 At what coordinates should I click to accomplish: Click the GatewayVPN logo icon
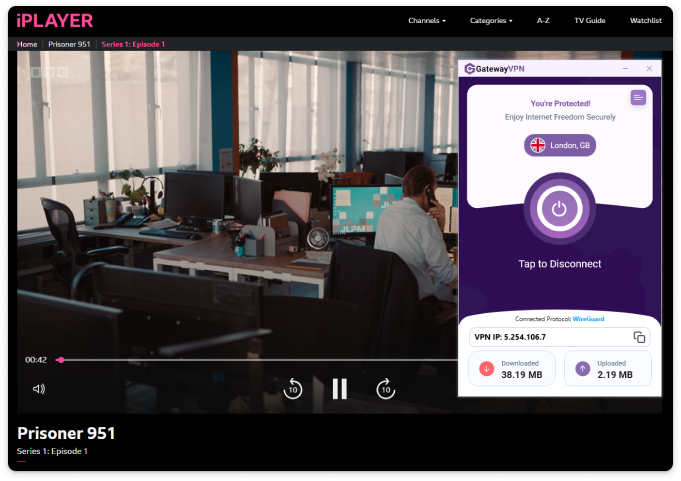pos(469,69)
